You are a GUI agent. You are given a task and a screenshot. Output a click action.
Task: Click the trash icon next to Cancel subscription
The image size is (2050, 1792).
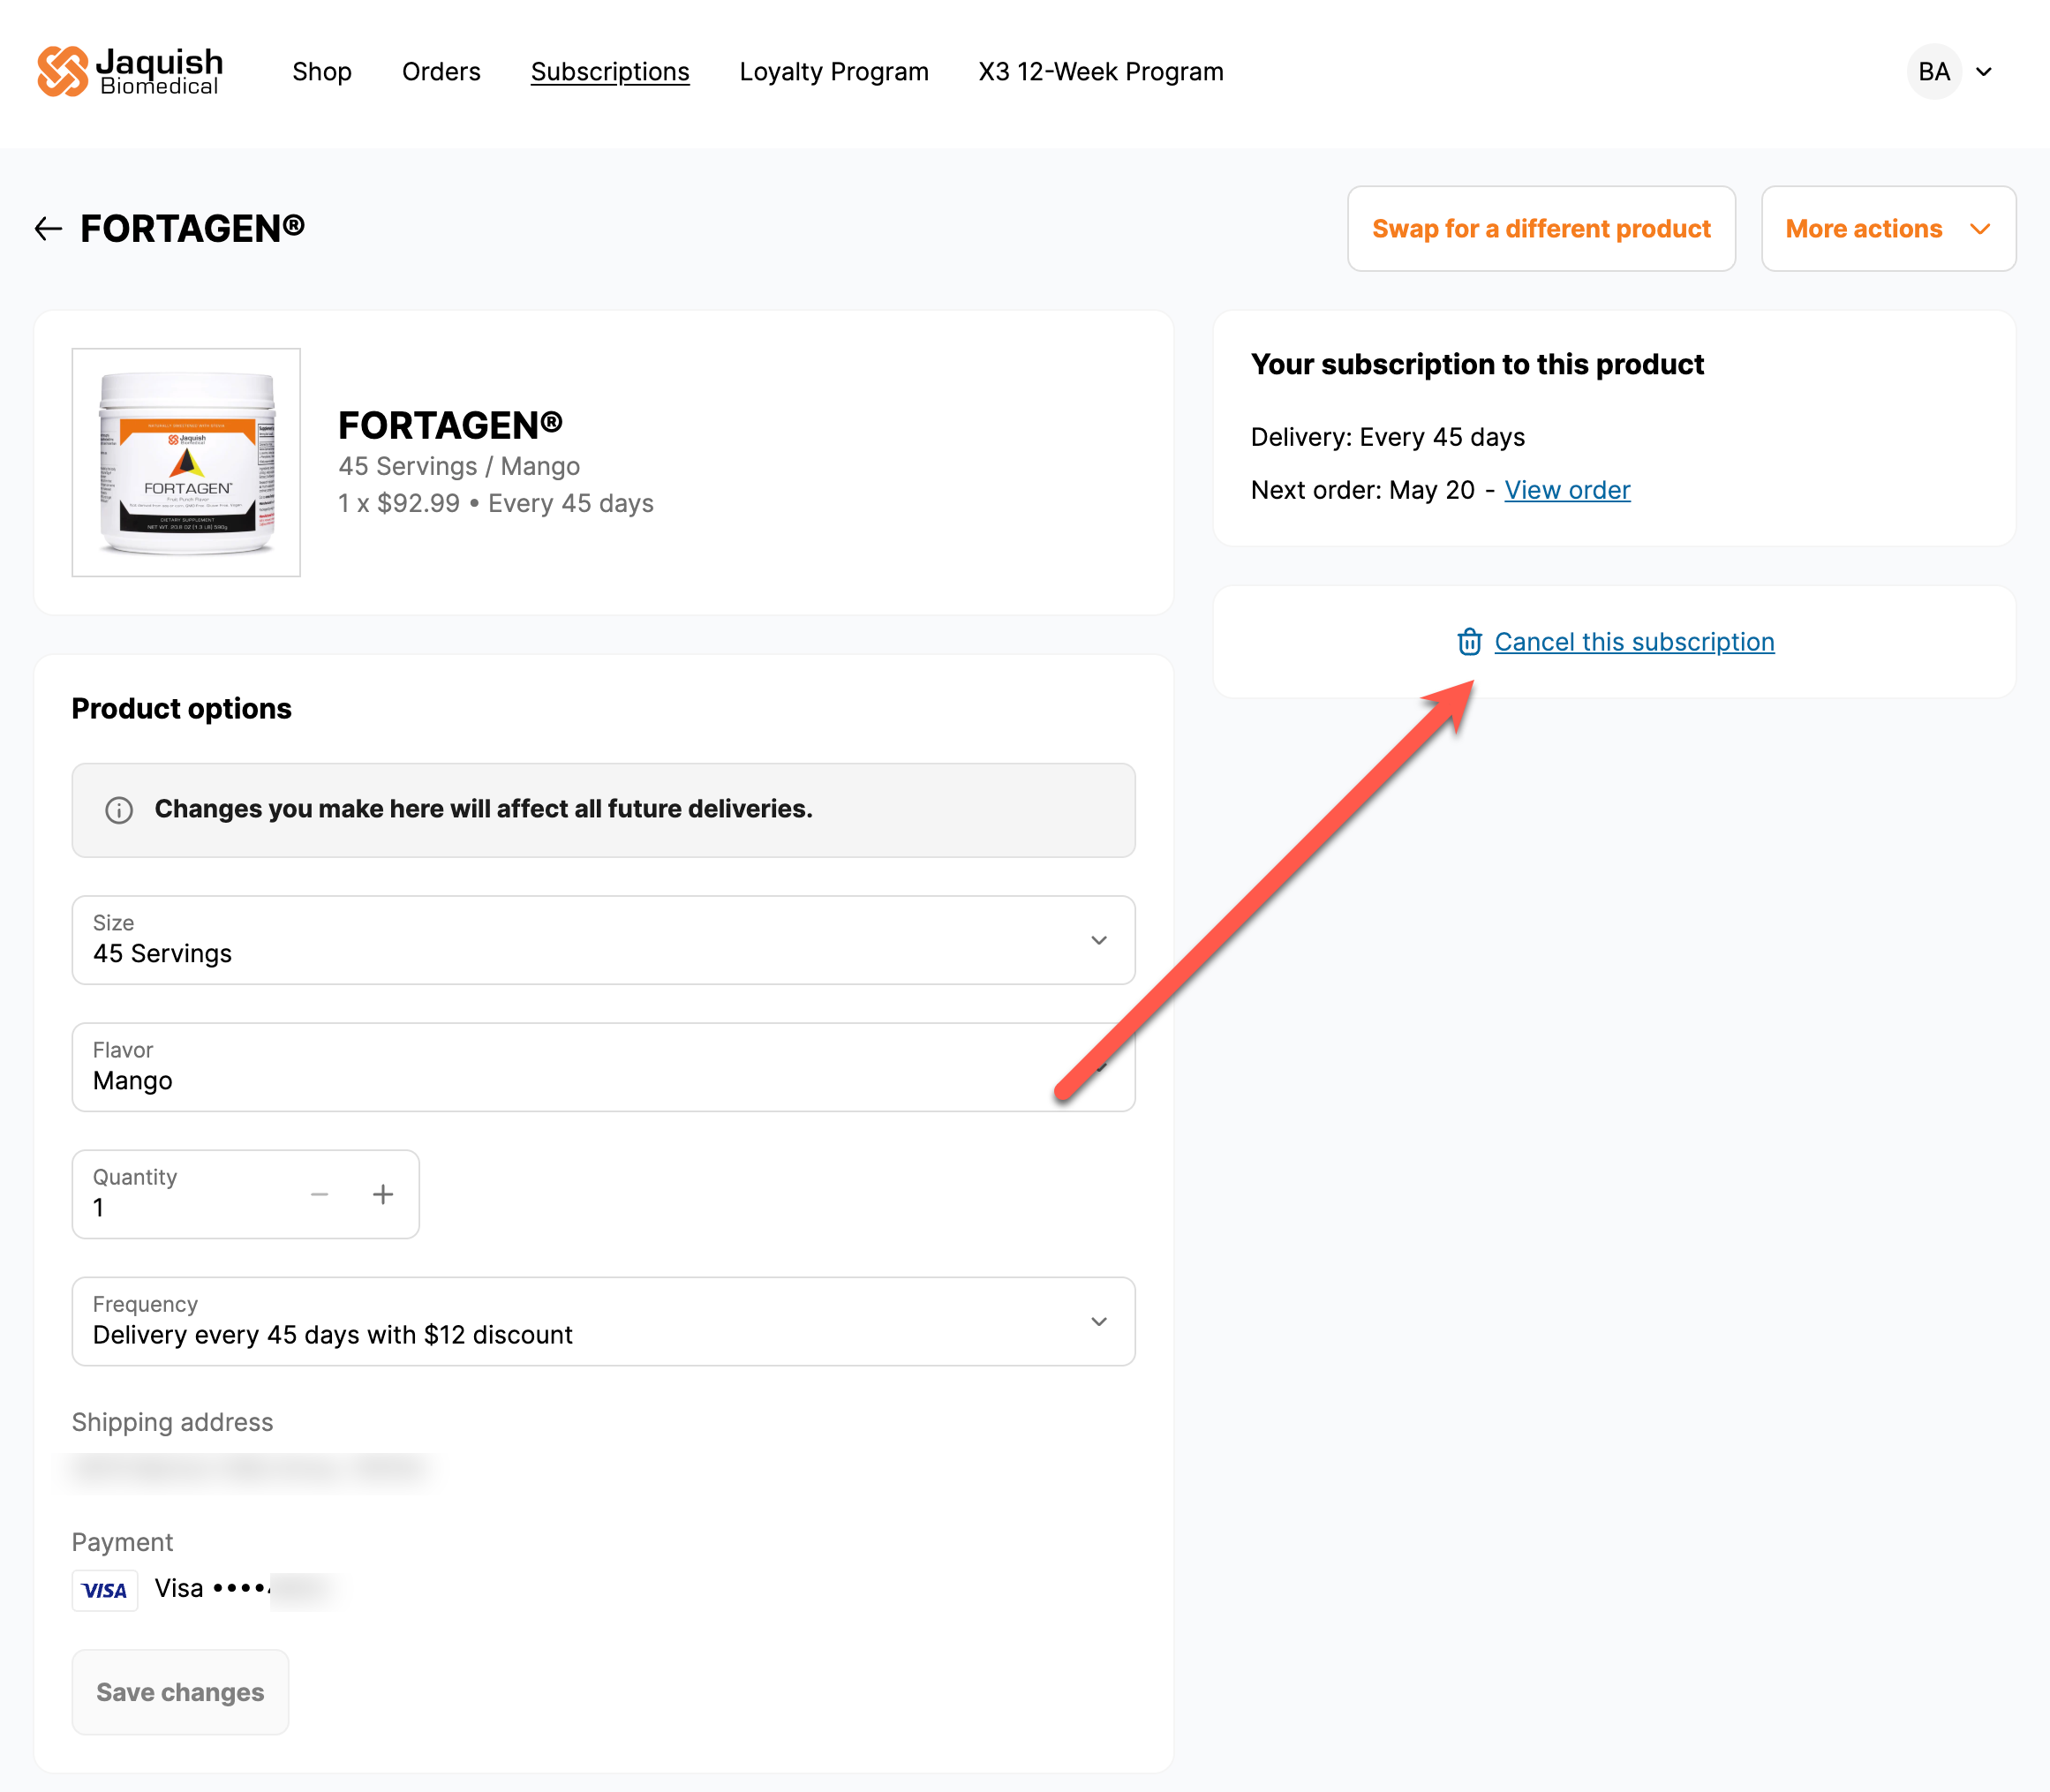coord(1469,642)
